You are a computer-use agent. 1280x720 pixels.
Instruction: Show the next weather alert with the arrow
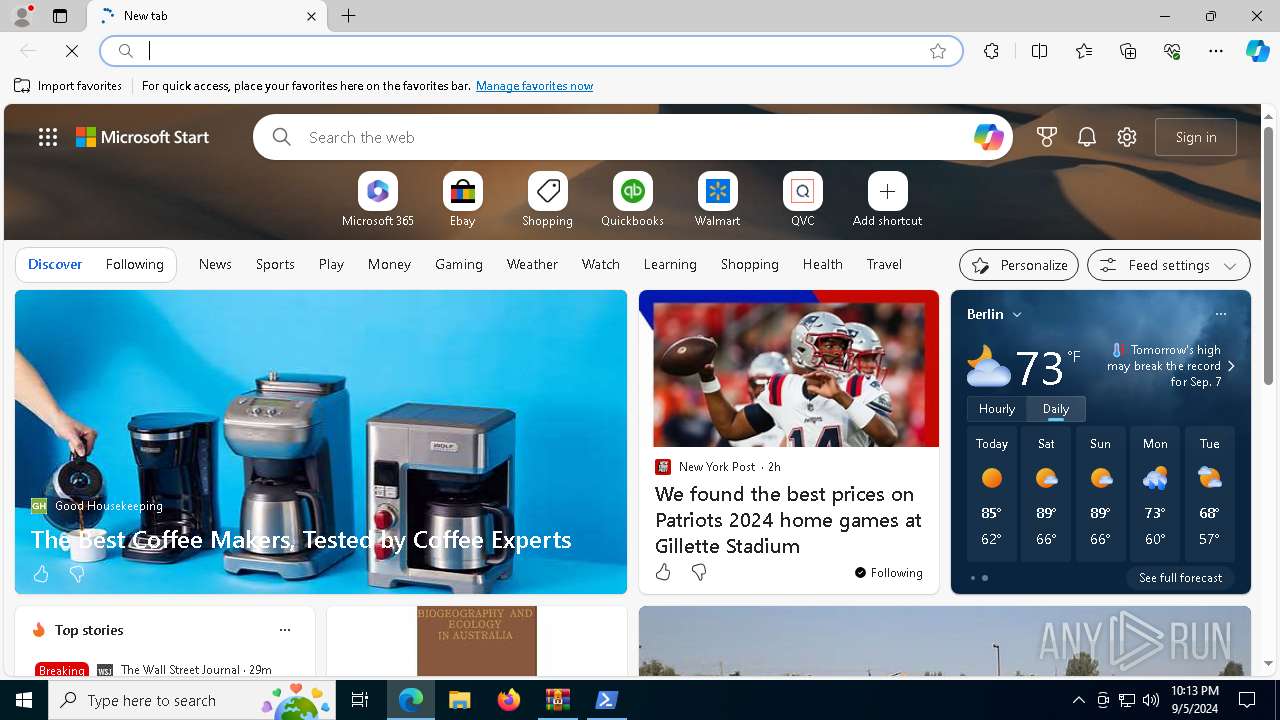click(1231, 366)
